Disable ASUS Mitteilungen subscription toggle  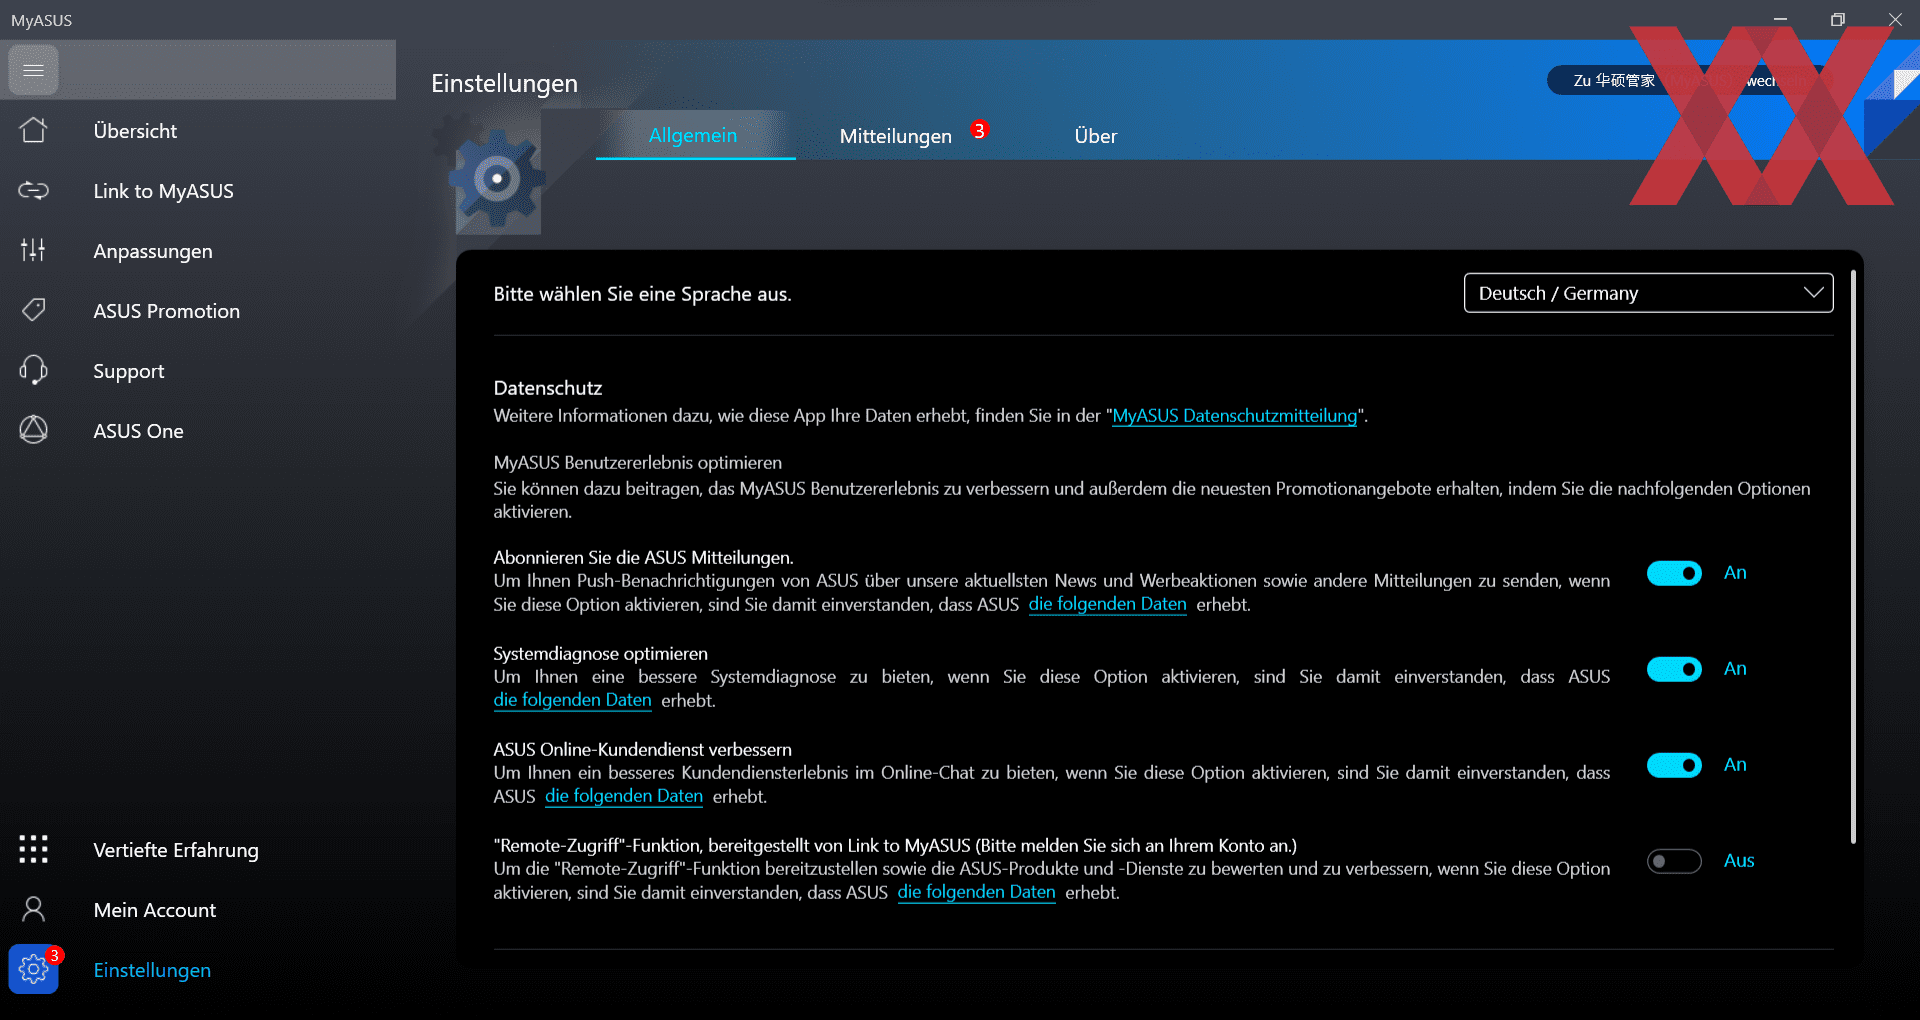point(1674,573)
